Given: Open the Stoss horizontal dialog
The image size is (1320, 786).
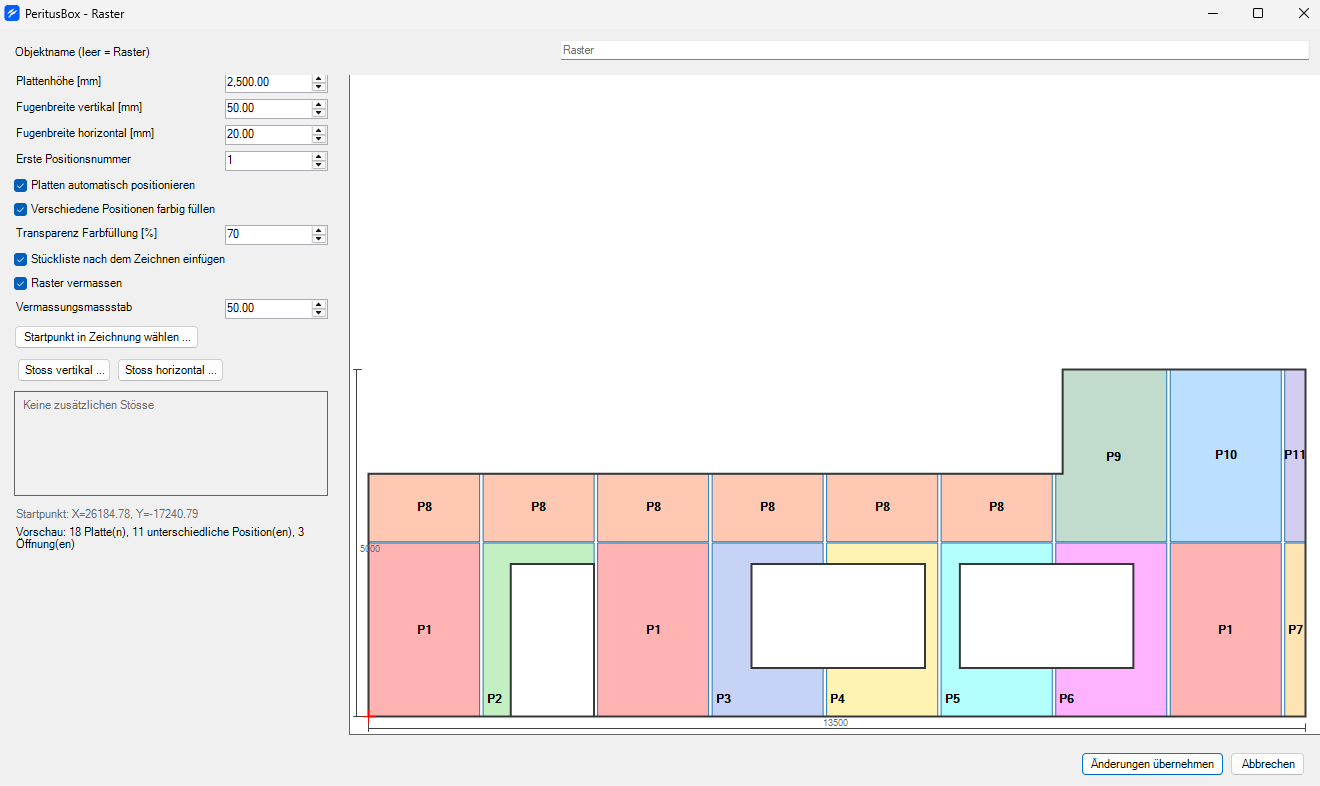Looking at the screenshot, I should pyautogui.click(x=171, y=370).
